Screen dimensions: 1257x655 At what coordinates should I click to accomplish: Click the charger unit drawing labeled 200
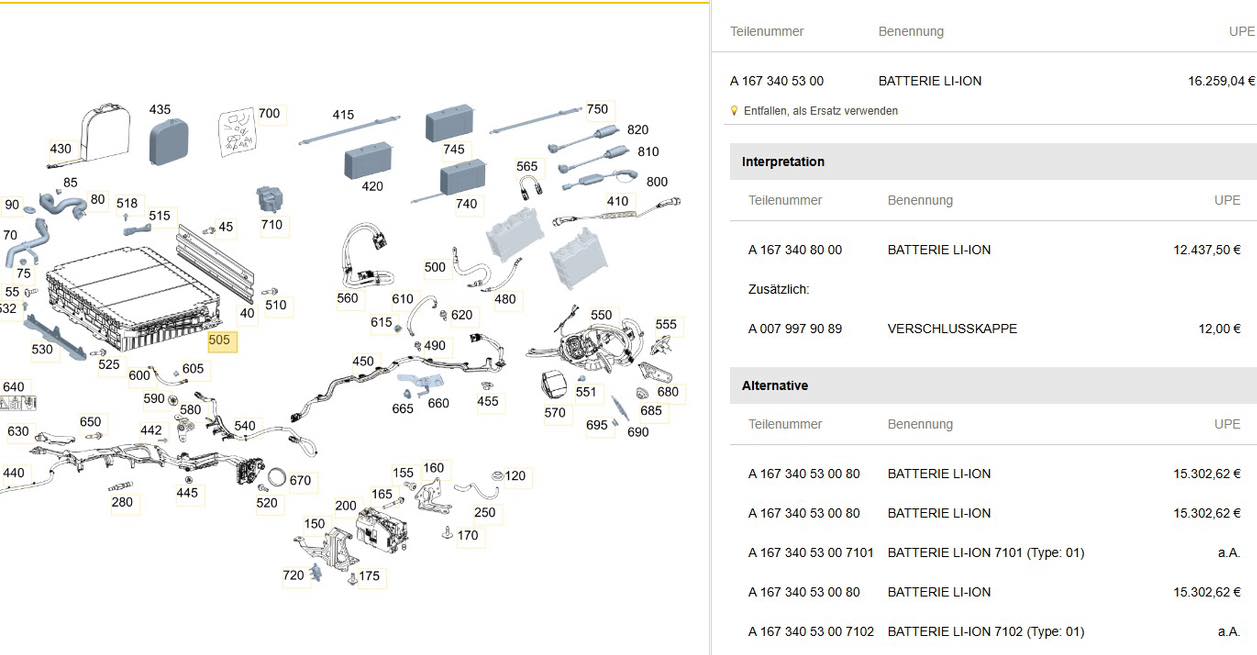pos(380,529)
